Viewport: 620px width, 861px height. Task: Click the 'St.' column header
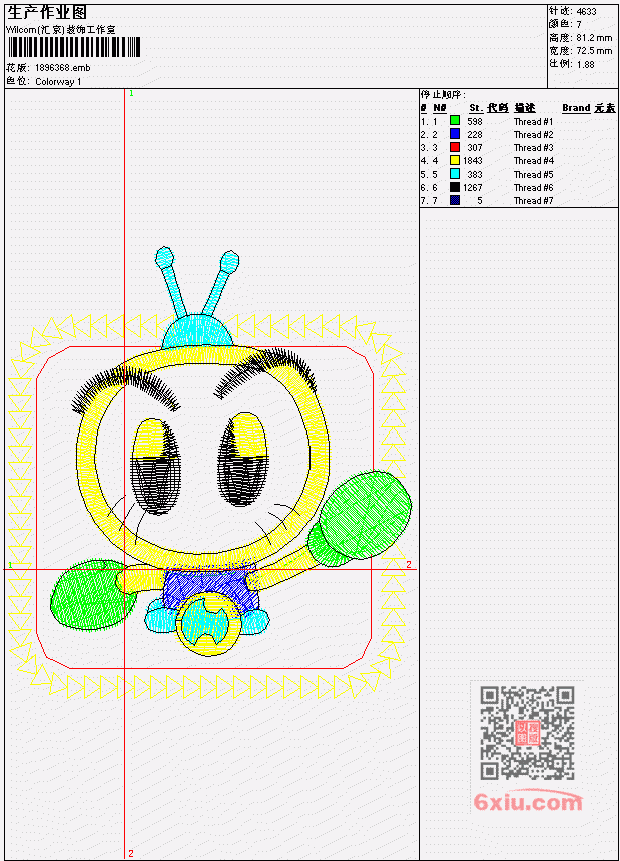476,108
